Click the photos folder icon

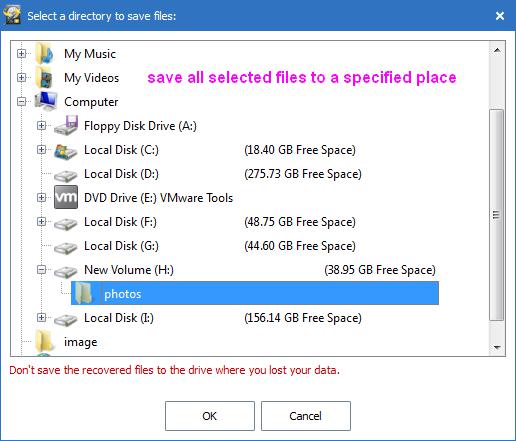pyautogui.click(x=83, y=293)
